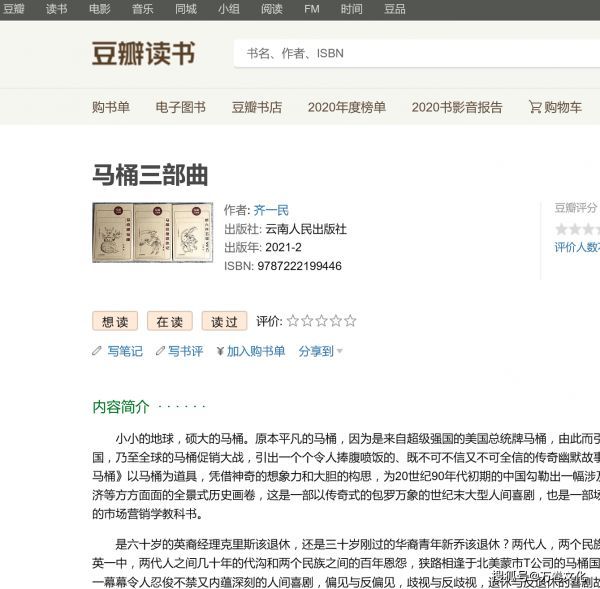Open the 购书单 tab
The height and width of the screenshot is (589, 600).
point(111,107)
